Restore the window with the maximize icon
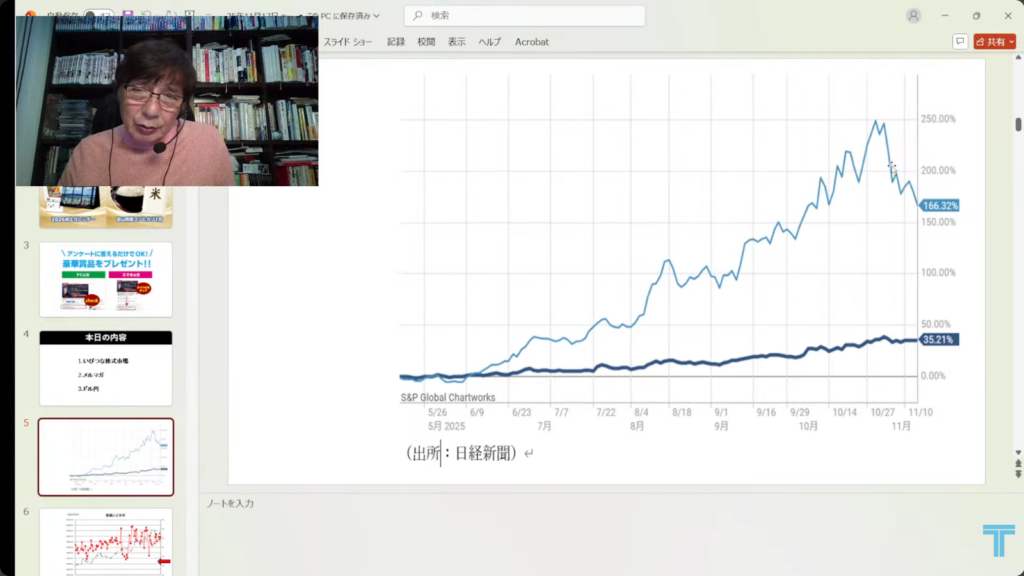1024x576 pixels. click(976, 16)
